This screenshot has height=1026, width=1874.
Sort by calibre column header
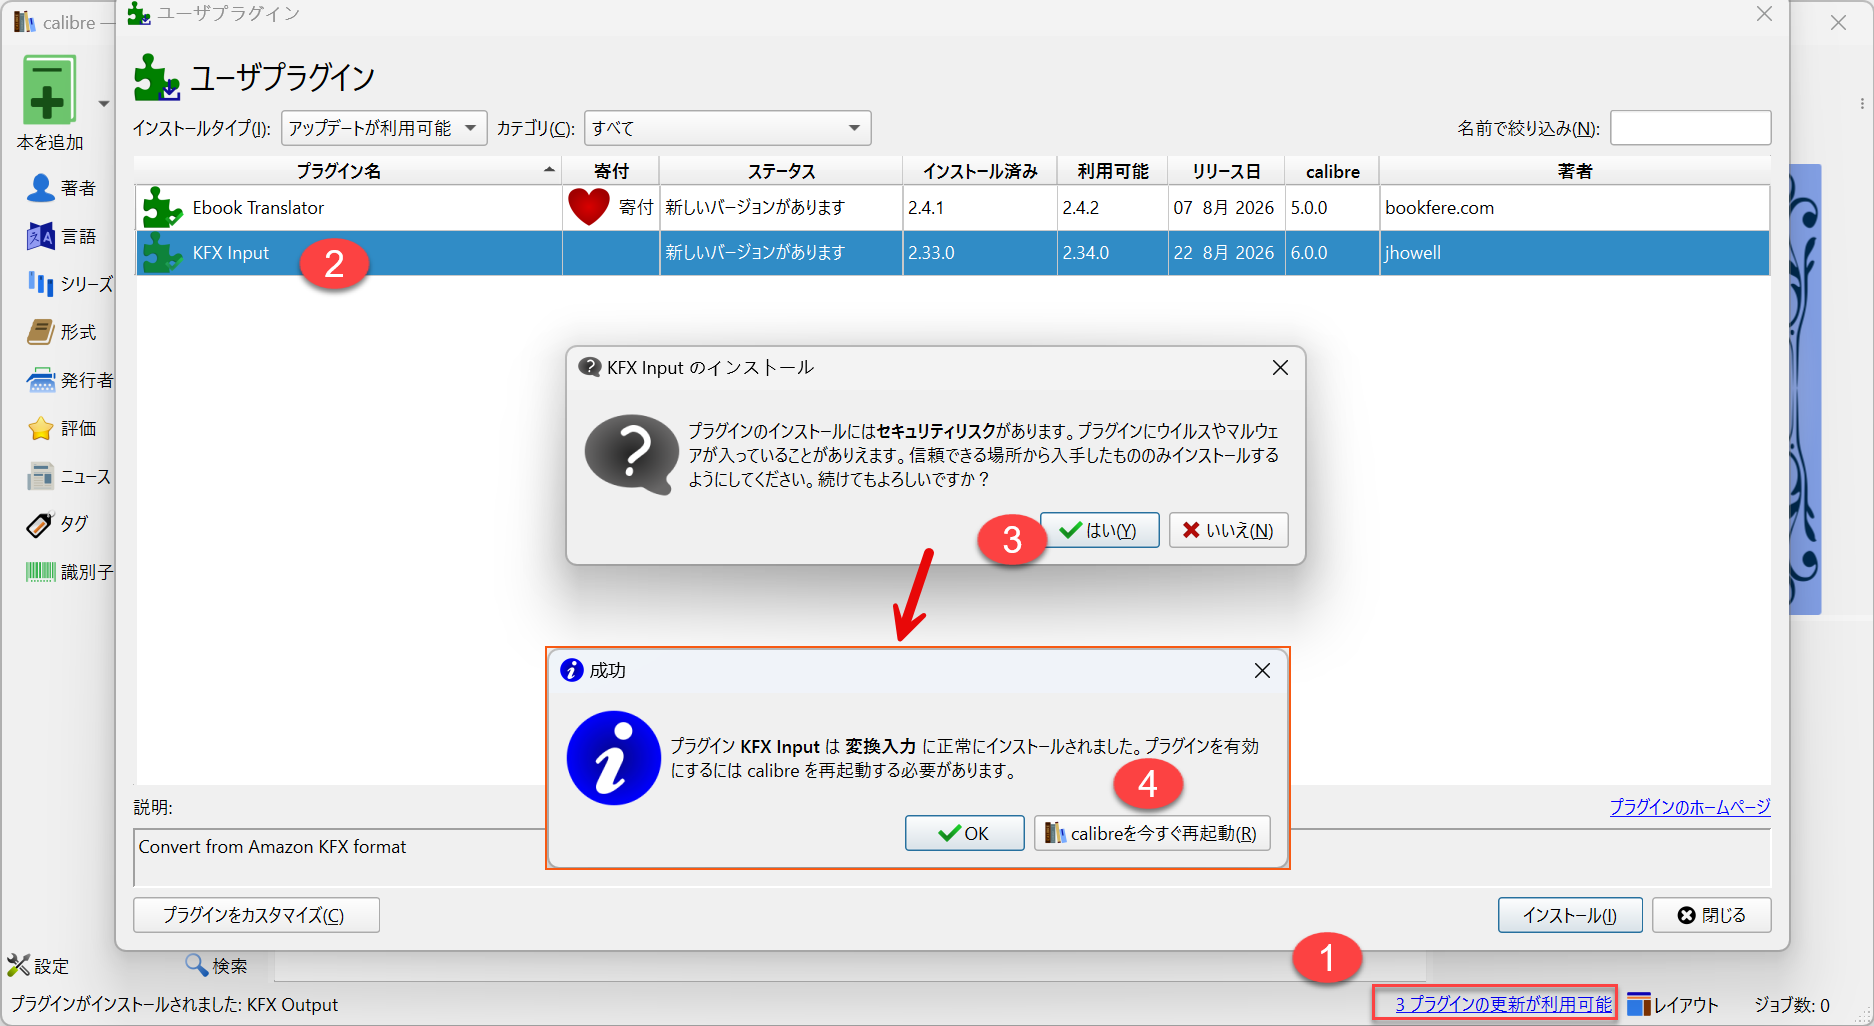pos(1332,171)
